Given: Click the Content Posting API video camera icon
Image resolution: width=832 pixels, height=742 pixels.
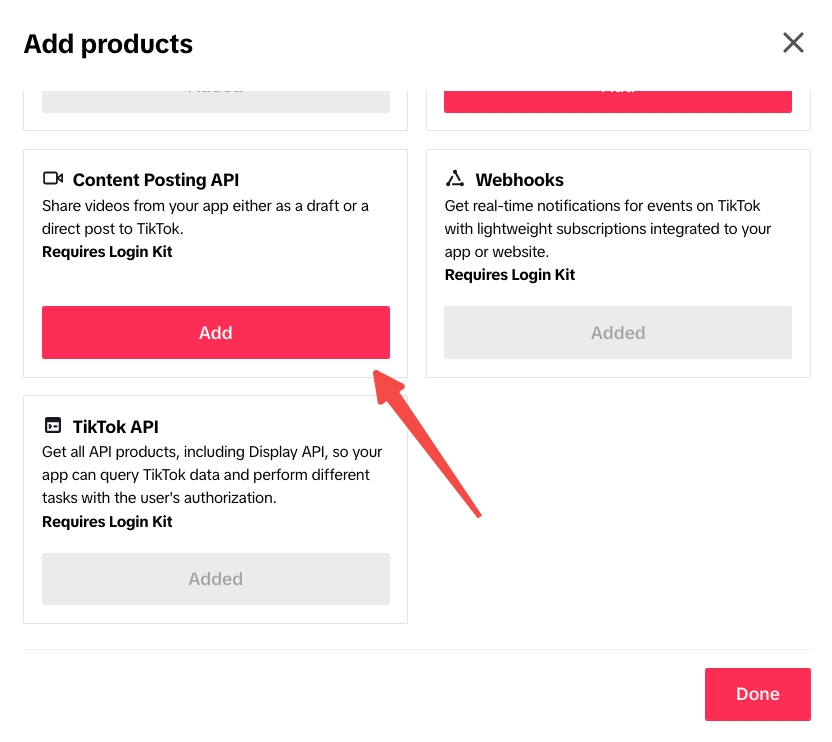Looking at the screenshot, I should (53, 179).
